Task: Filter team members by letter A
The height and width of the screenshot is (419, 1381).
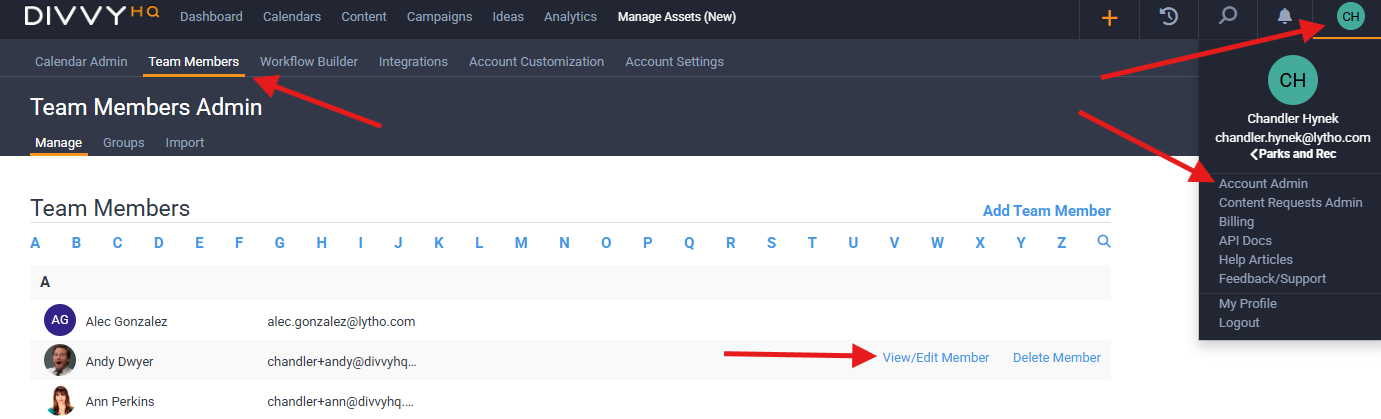Action: (x=35, y=242)
